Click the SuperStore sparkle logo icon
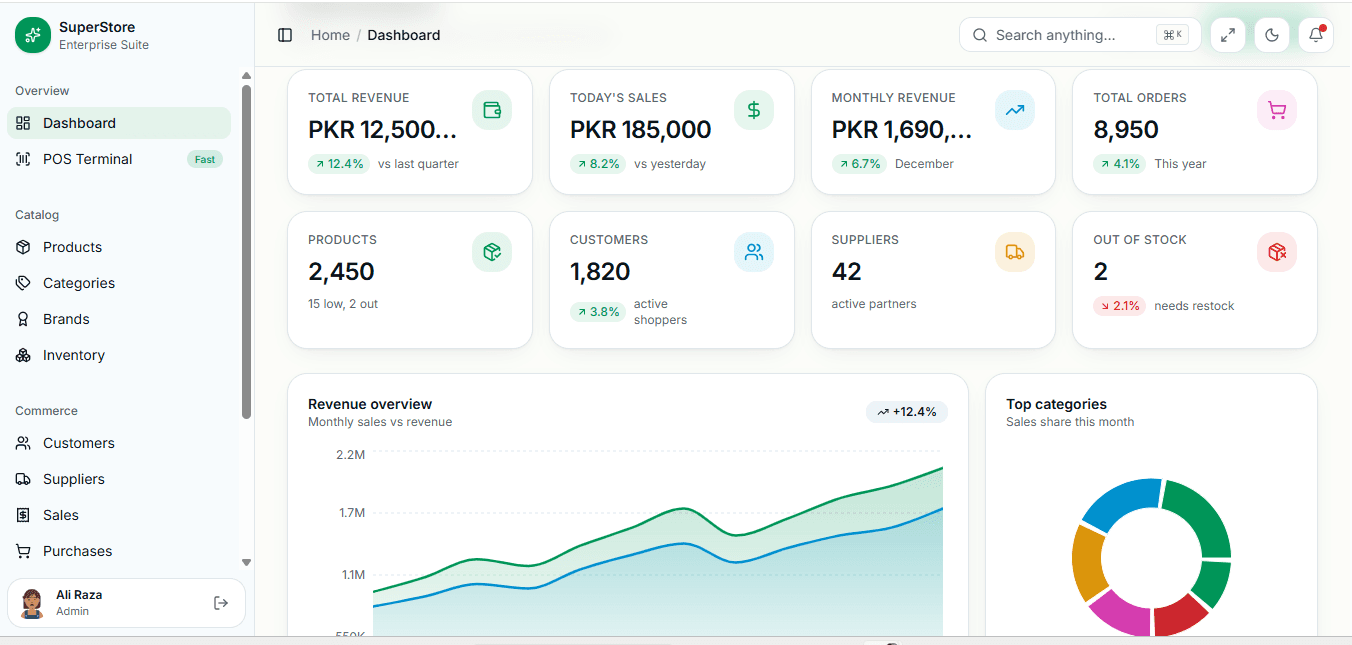The height and width of the screenshot is (645, 1352). pos(33,35)
